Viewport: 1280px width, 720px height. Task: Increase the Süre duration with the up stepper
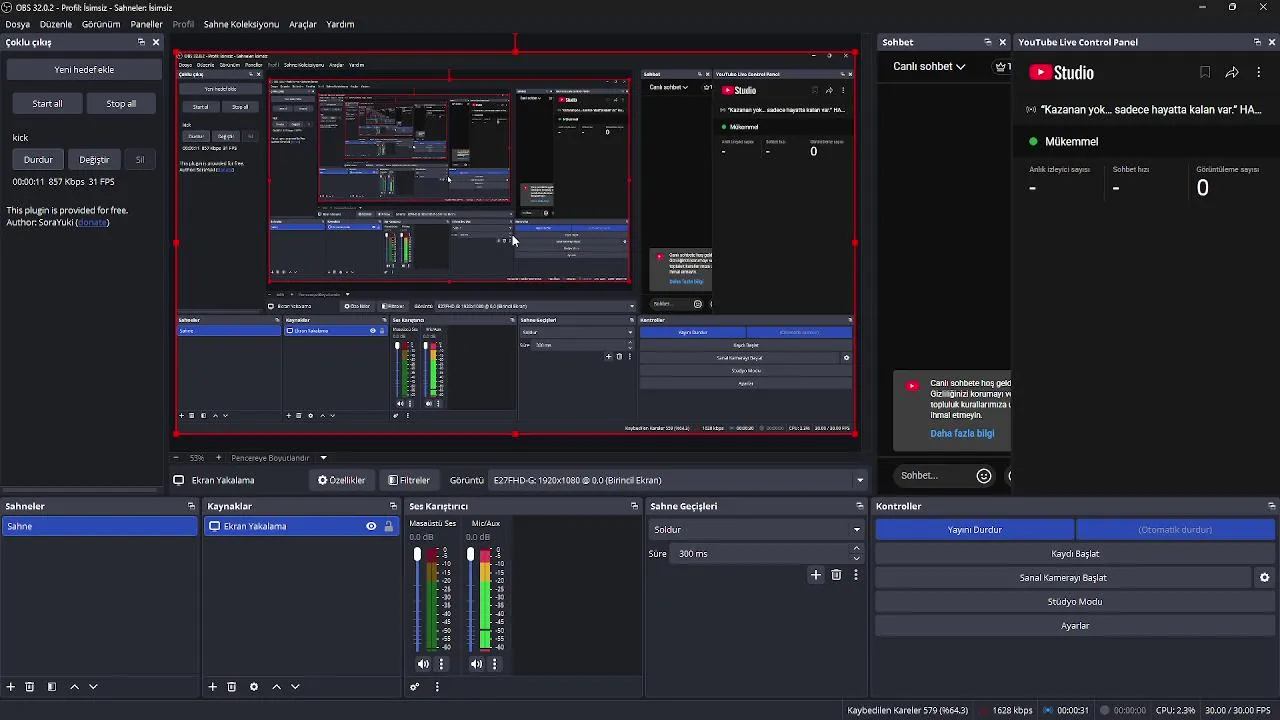(856, 549)
